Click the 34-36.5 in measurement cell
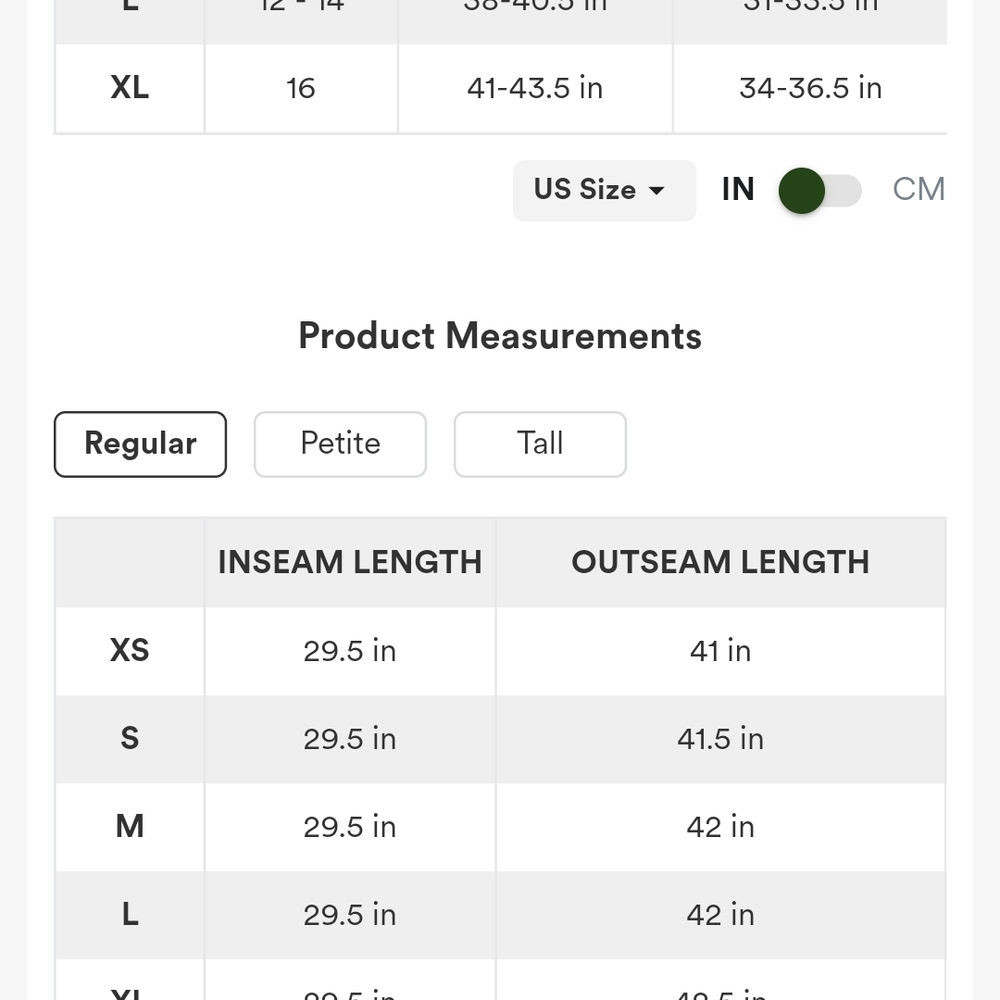The height and width of the screenshot is (1000, 1000). pos(810,88)
